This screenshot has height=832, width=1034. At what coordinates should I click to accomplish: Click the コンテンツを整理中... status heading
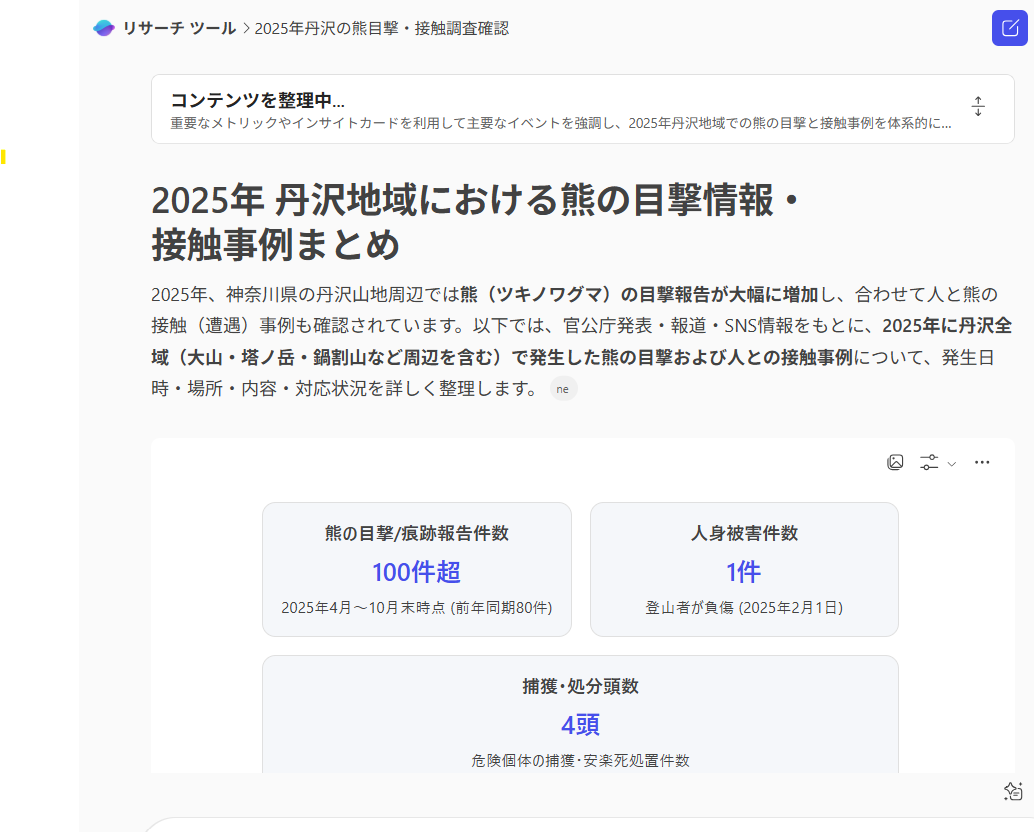[x=257, y=100]
